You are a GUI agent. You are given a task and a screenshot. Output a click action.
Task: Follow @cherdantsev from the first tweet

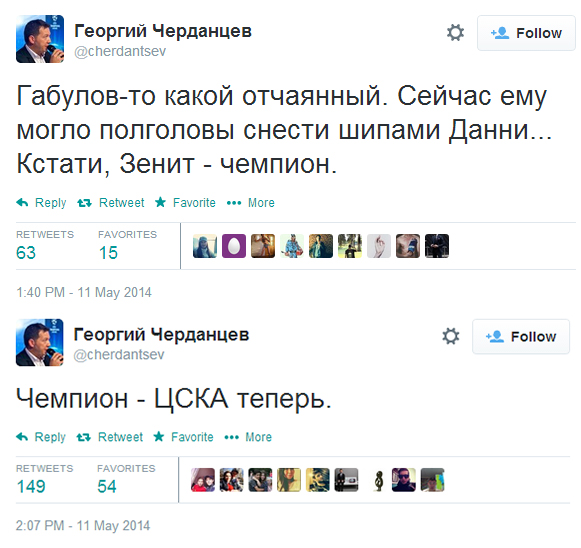click(526, 33)
